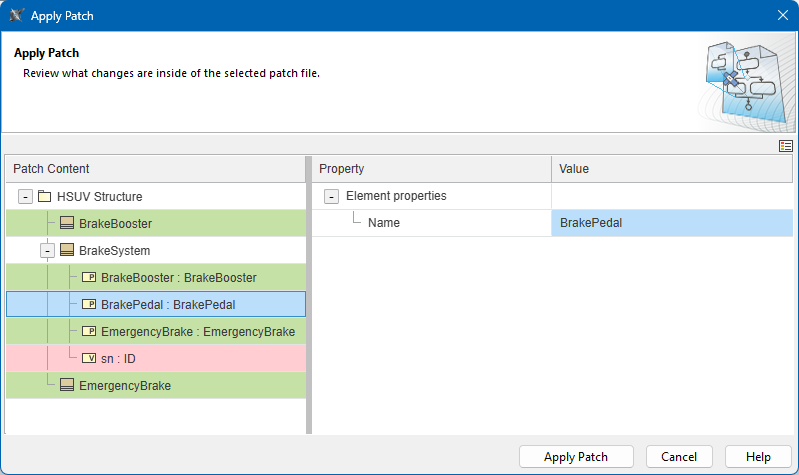This screenshot has width=799, height=475.
Task: Collapse the BrakeSystem tree node
Action: (x=47, y=250)
